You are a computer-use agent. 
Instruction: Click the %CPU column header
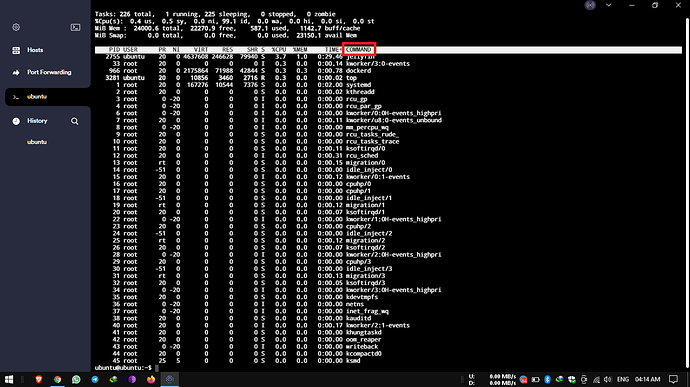[x=279, y=50]
